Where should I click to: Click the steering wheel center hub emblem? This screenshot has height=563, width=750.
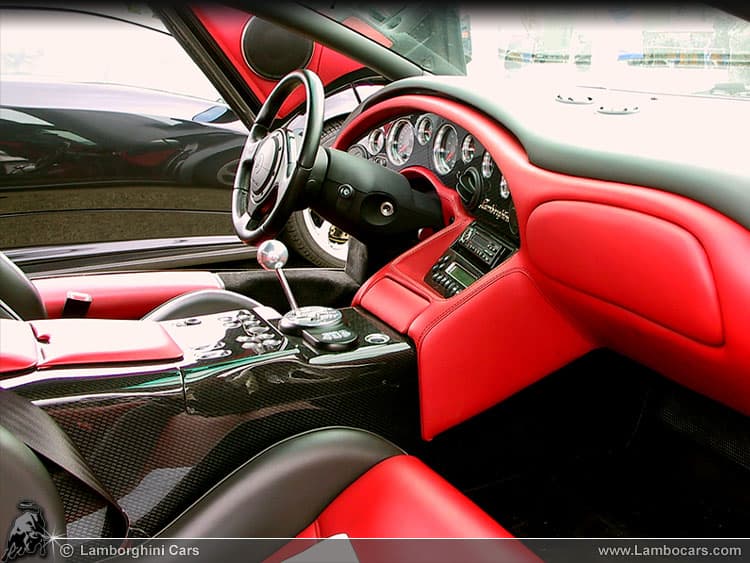pos(266,160)
